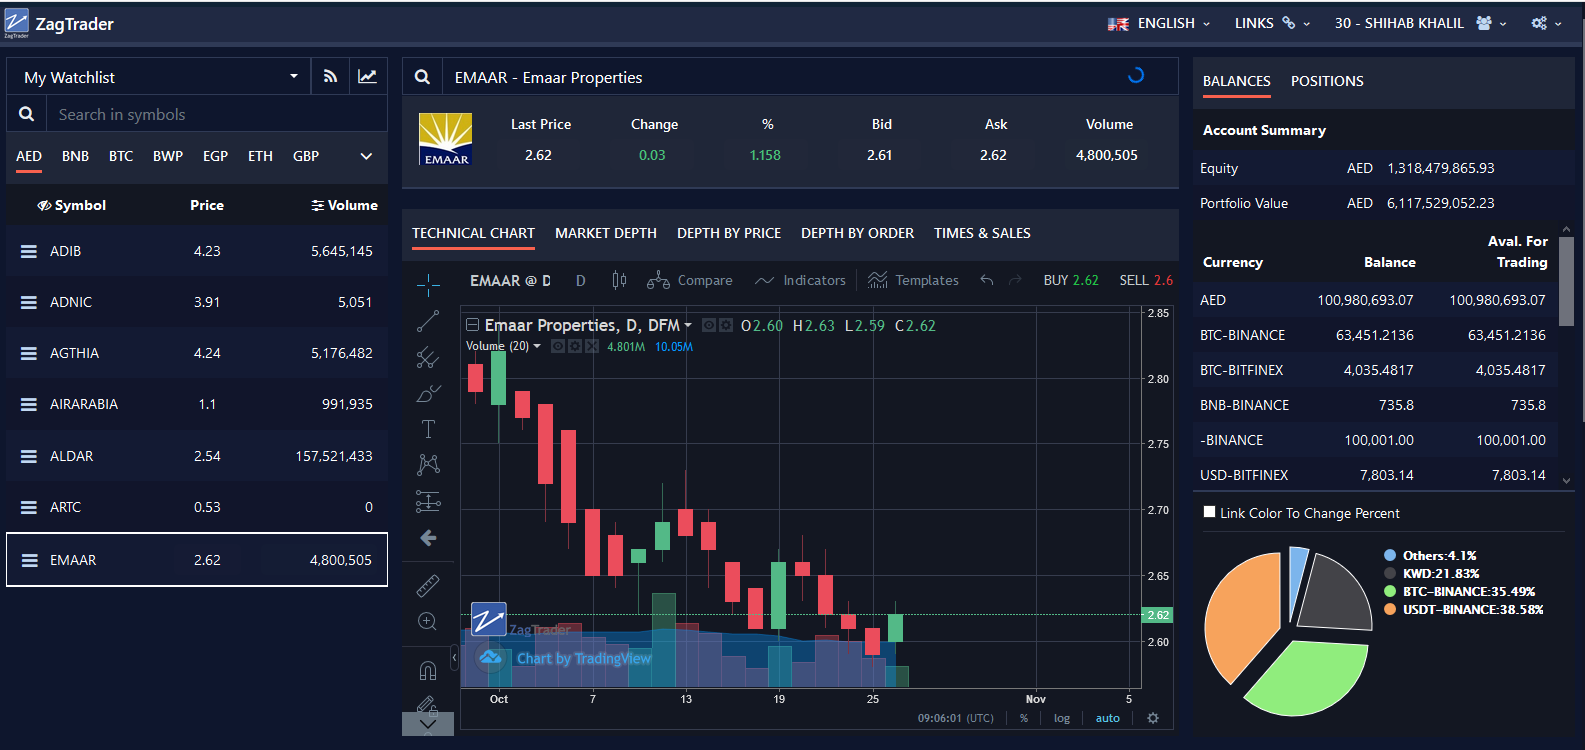Click SELL button on chart toolbar

1146,281
